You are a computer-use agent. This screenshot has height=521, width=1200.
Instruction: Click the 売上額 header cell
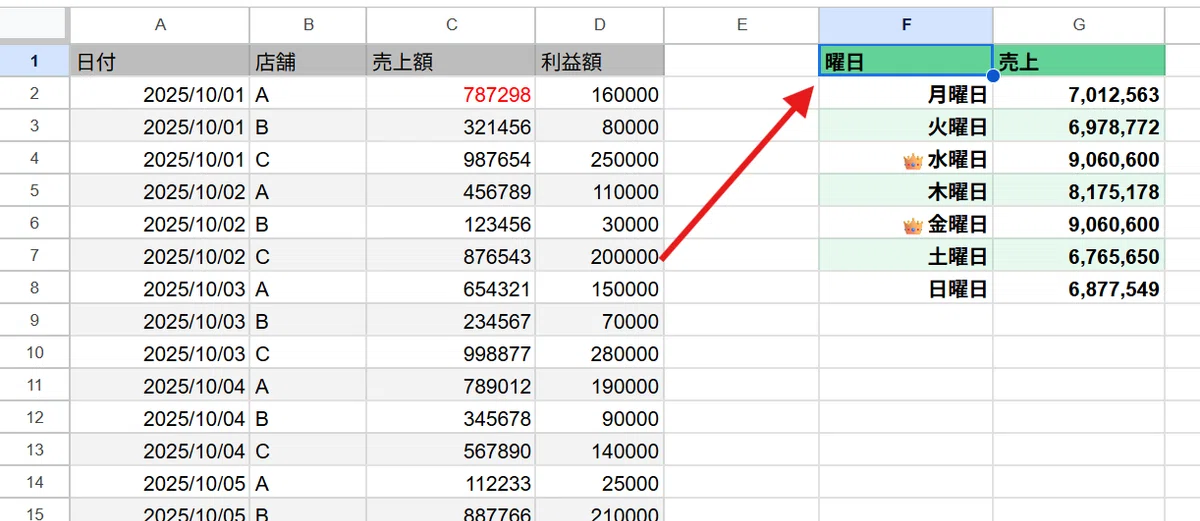pyautogui.click(x=451, y=61)
